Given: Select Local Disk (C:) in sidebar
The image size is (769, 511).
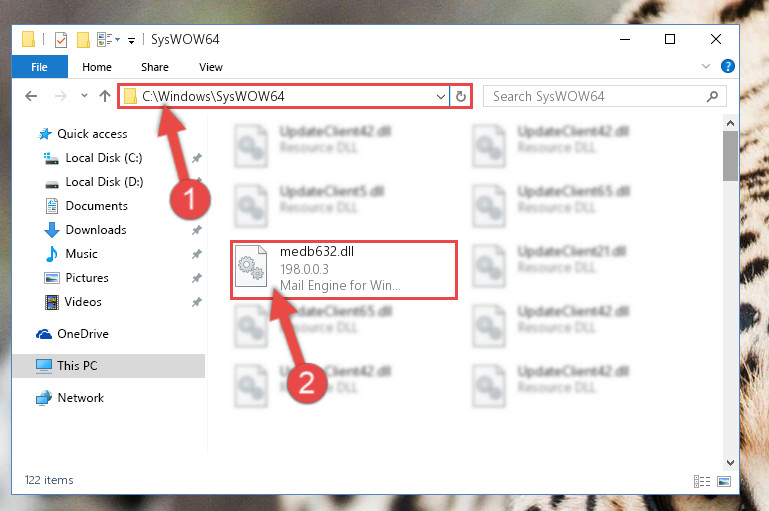Looking at the screenshot, I should (x=104, y=158).
